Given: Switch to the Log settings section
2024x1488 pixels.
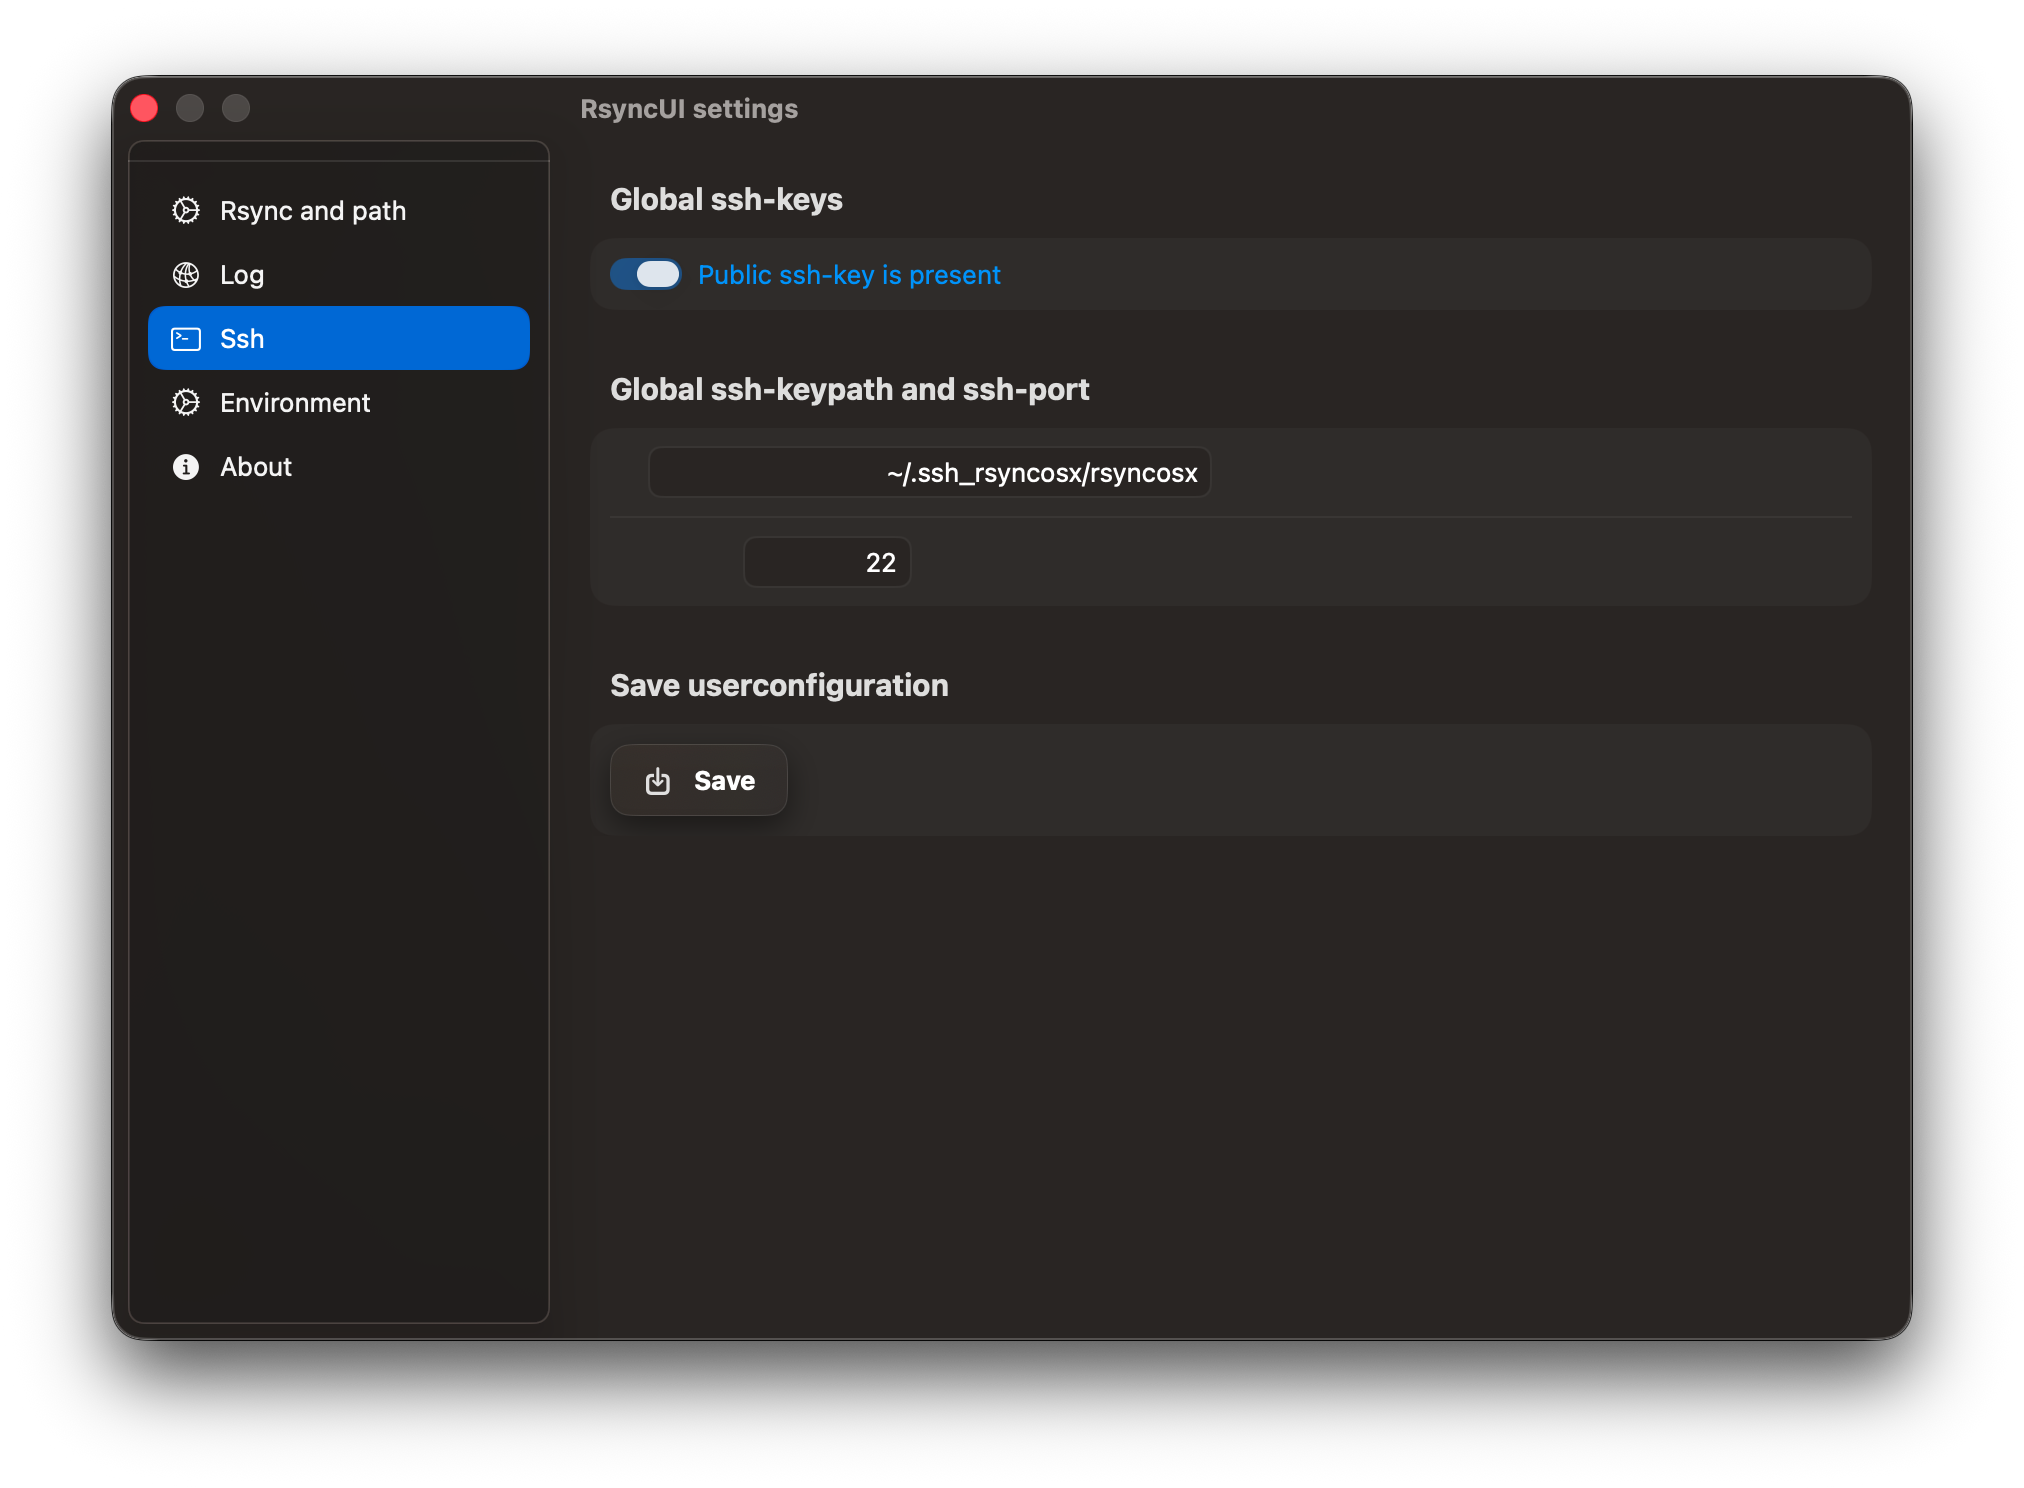Looking at the screenshot, I should 242,275.
